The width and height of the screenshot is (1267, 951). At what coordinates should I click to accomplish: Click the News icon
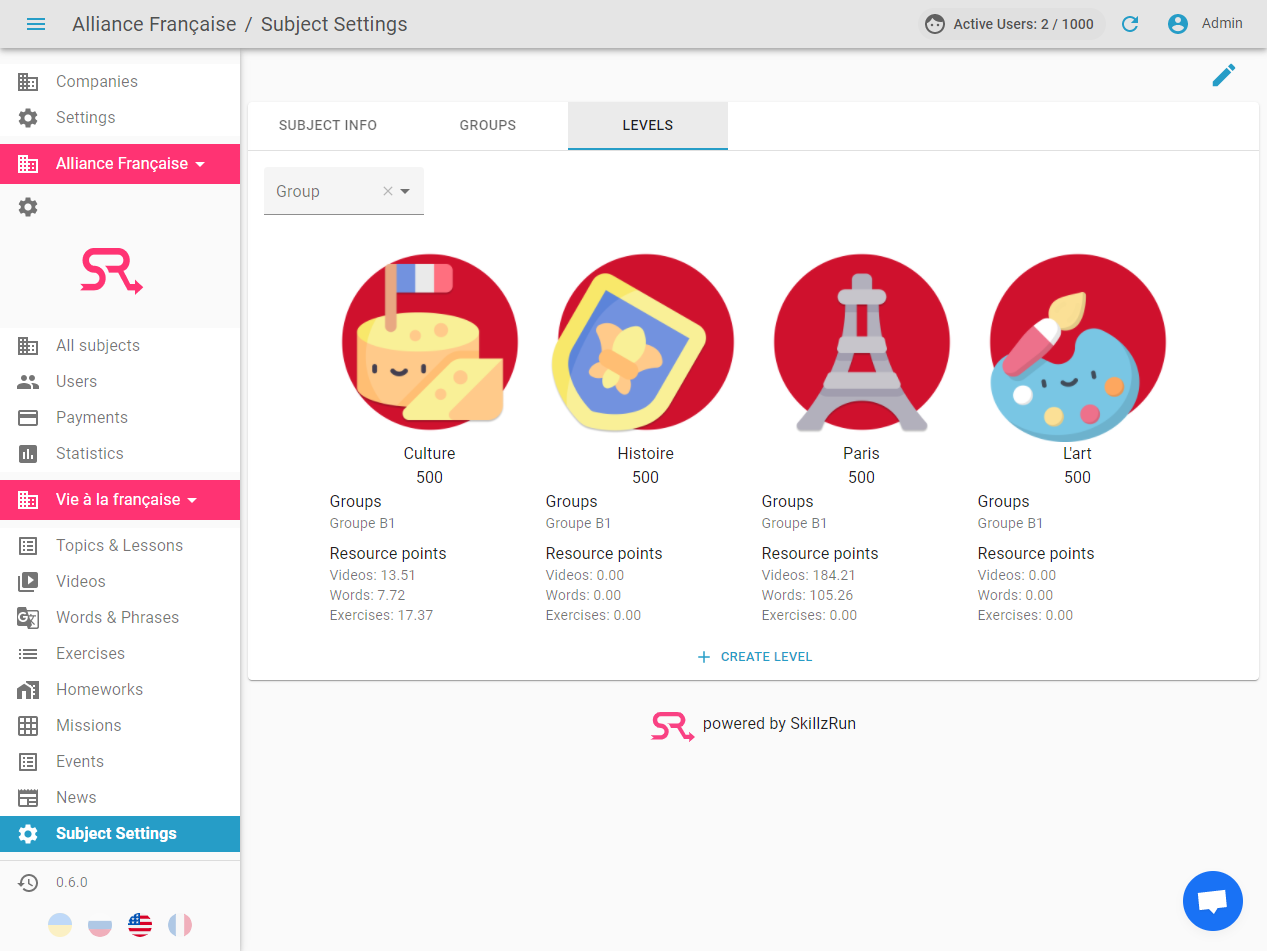coord(28,798)
